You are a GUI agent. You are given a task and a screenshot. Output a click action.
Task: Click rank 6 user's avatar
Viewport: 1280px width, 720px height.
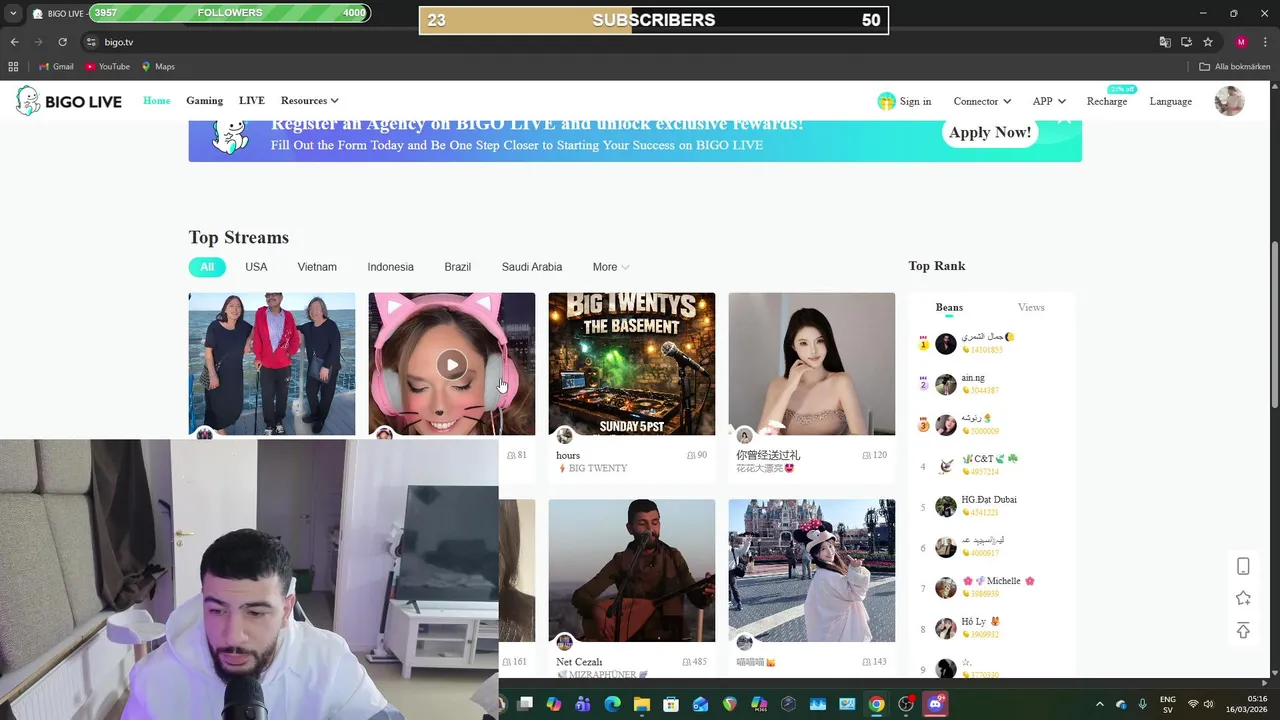click(x=946, y=547)
